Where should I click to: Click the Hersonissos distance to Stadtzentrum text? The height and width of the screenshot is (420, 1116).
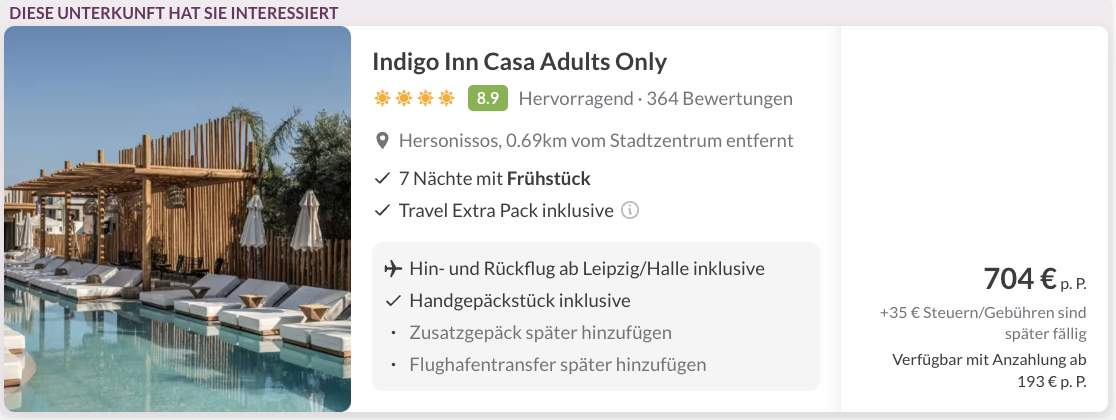pyautogui.click(x=596, y=140)
